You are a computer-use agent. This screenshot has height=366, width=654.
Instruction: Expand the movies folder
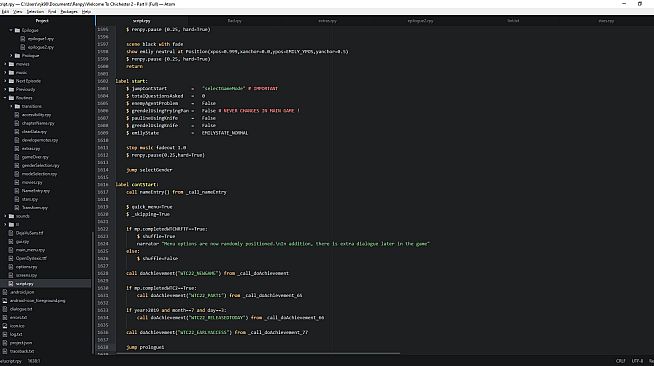click(x=5, y=64)
